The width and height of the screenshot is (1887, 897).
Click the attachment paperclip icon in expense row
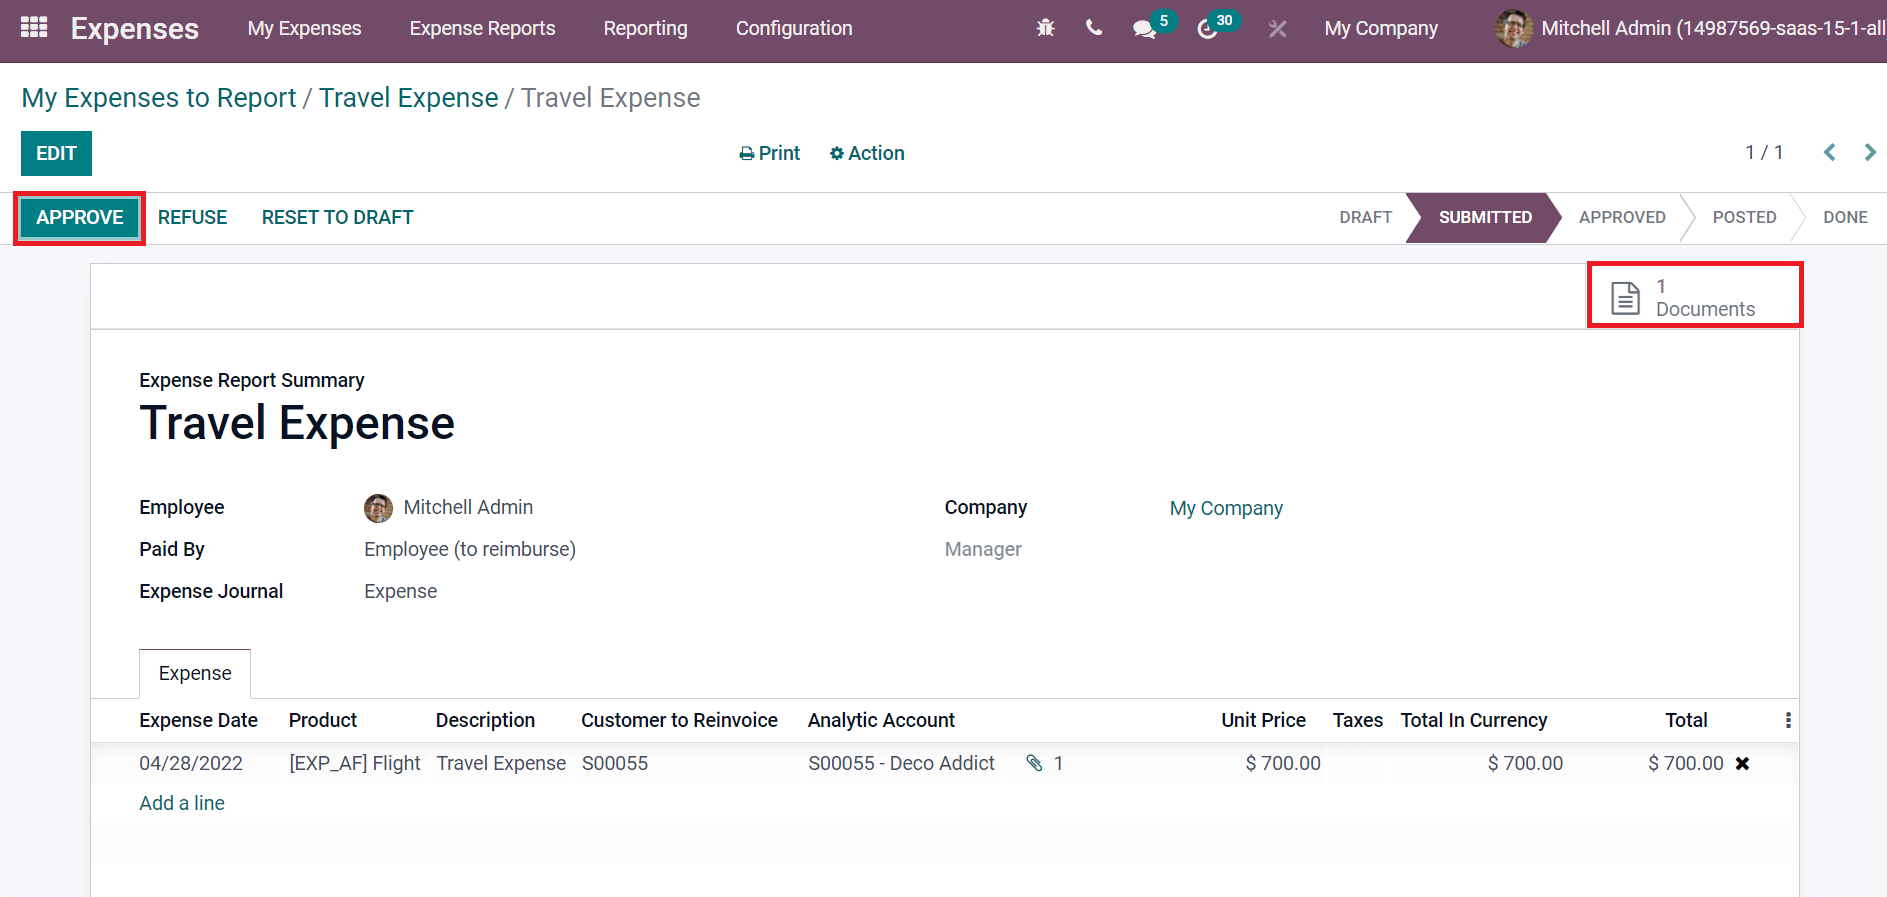click(1034, 763)
